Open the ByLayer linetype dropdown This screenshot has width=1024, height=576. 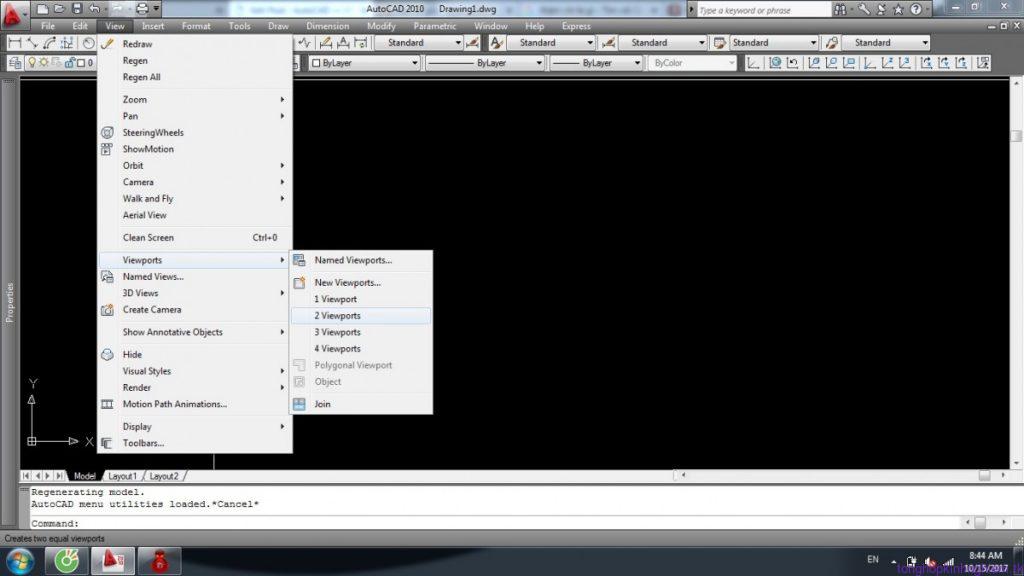(485, 62)
